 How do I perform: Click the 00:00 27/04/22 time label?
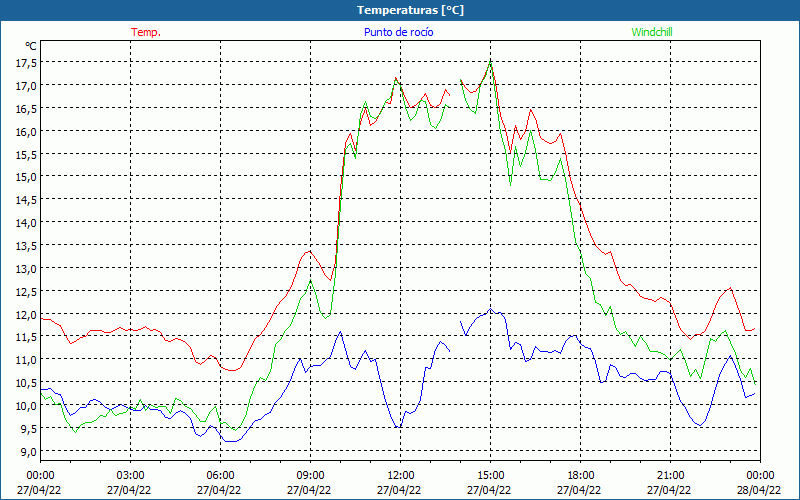39,483
